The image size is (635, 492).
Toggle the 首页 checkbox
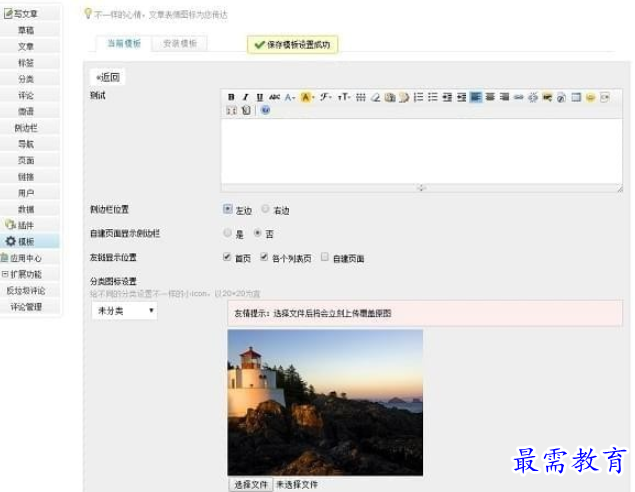click(227, 257)
